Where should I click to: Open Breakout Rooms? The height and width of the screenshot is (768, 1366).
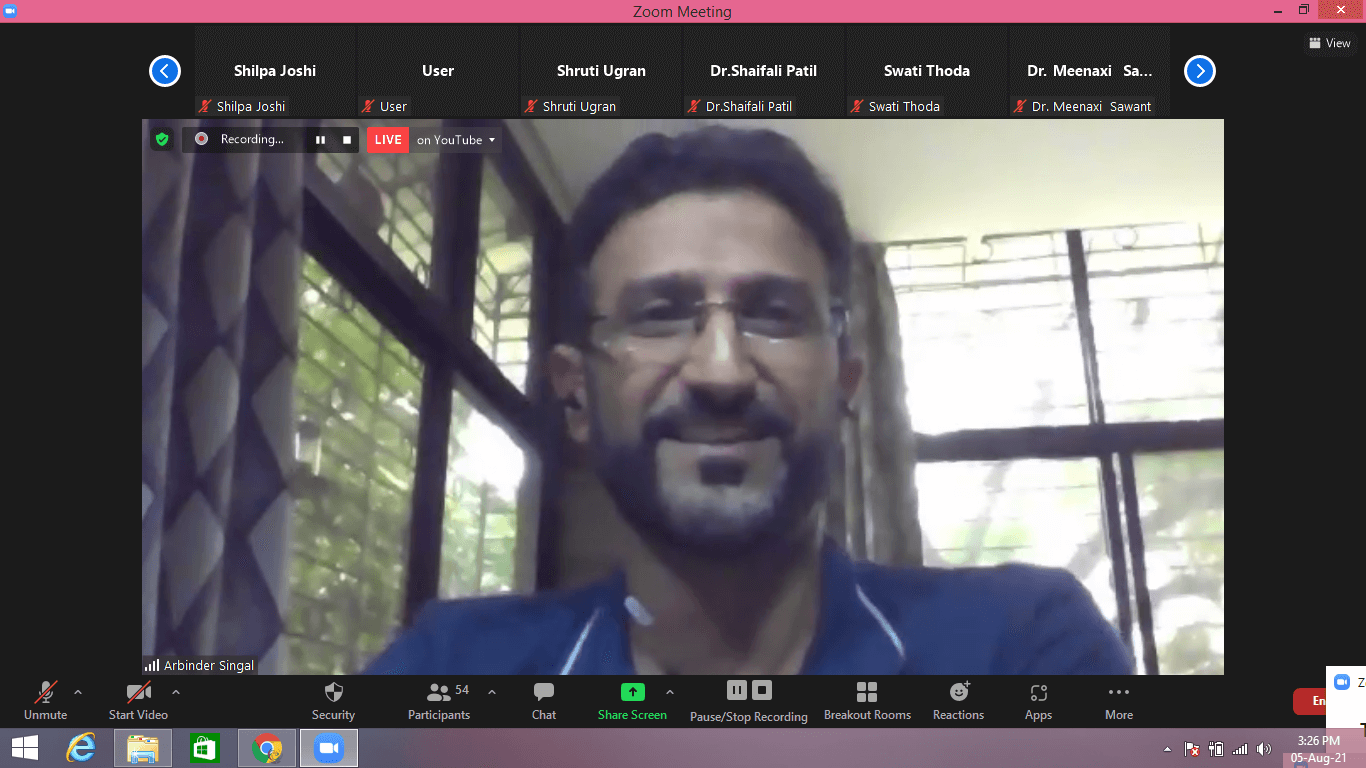coord(867,700)
